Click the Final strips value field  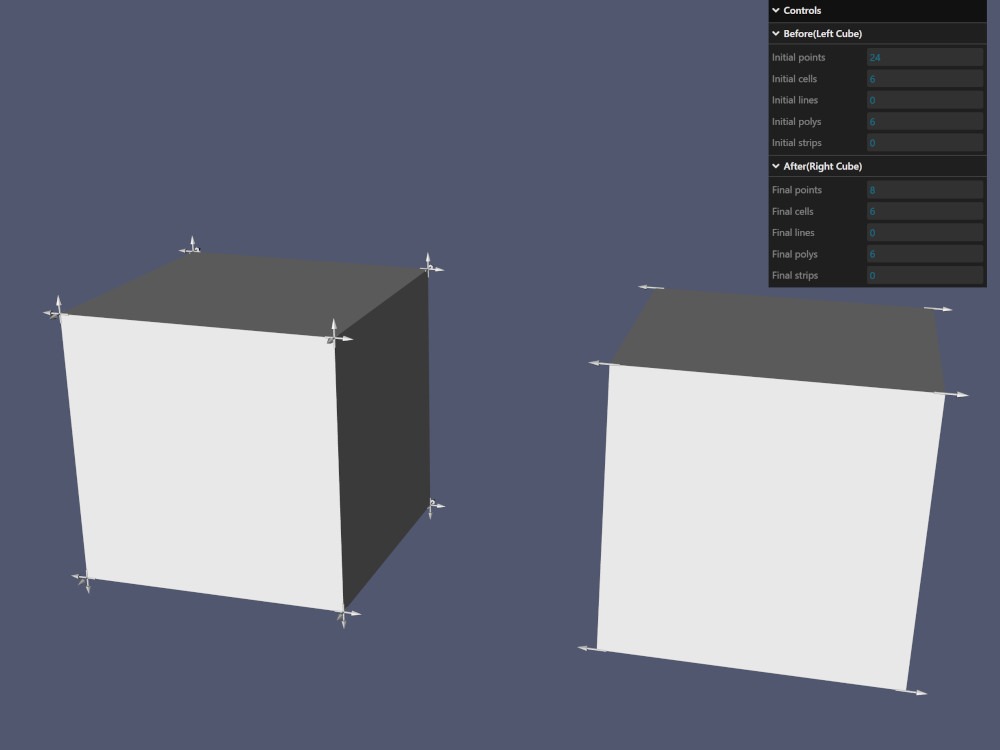924,275
